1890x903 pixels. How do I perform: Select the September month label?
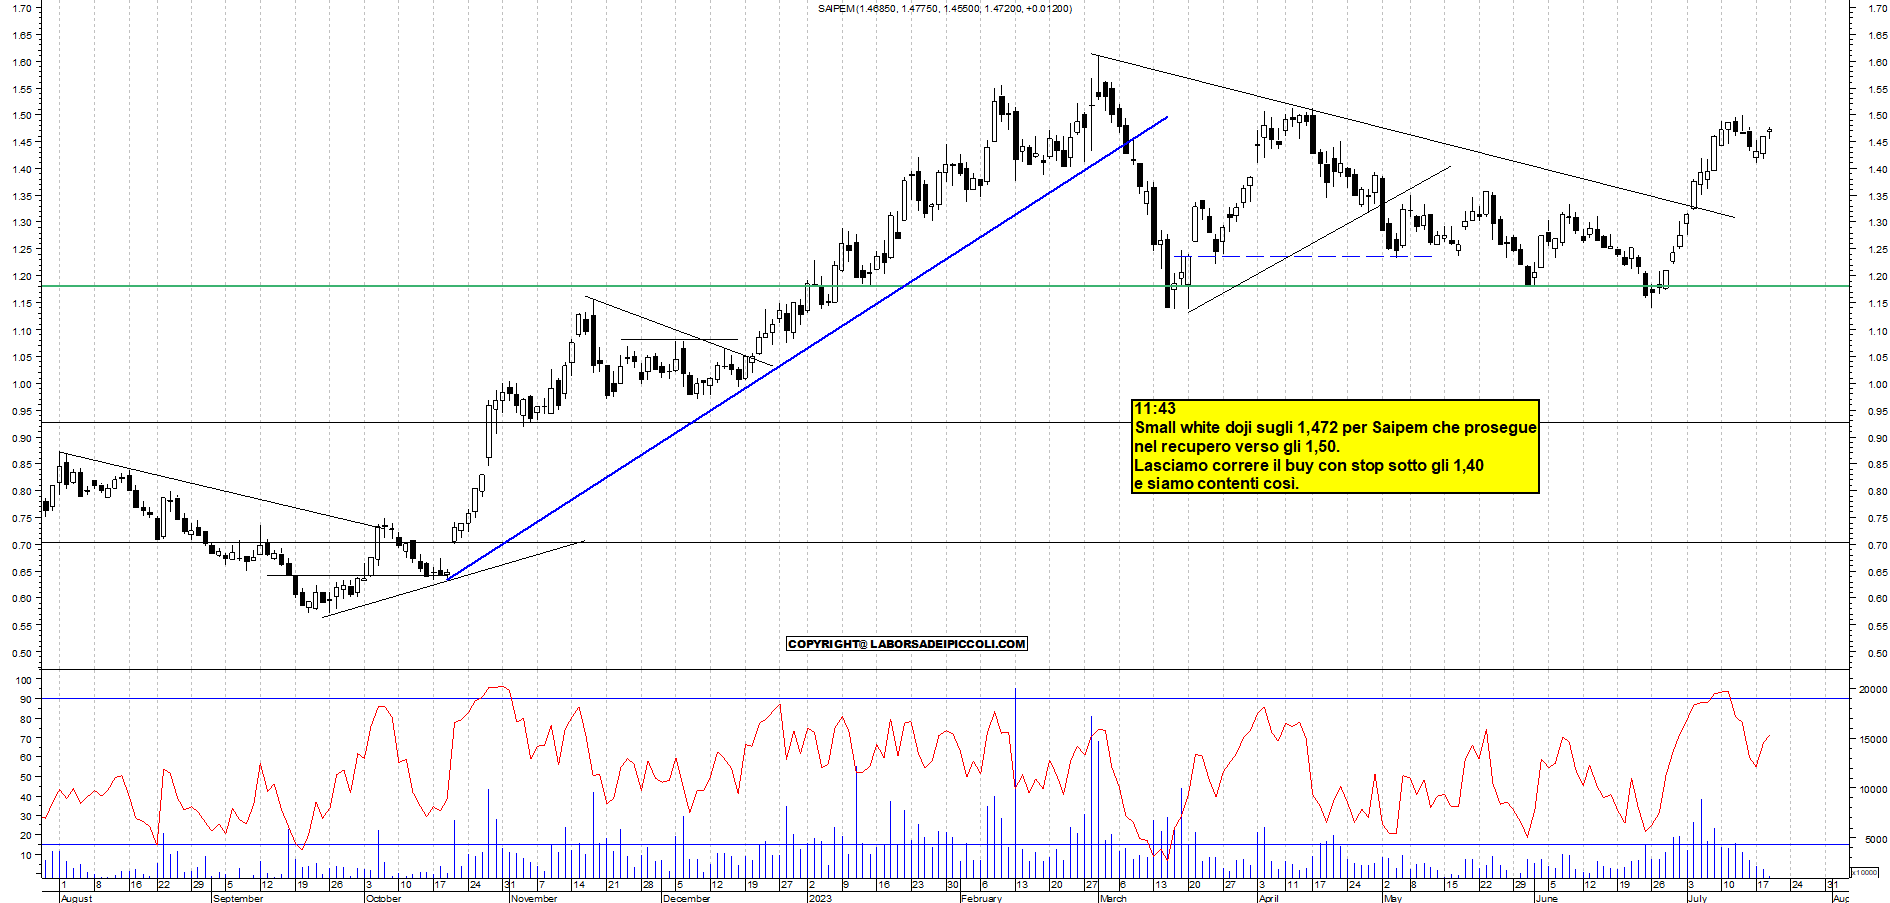pyautogui.click(x=238, y=898)
